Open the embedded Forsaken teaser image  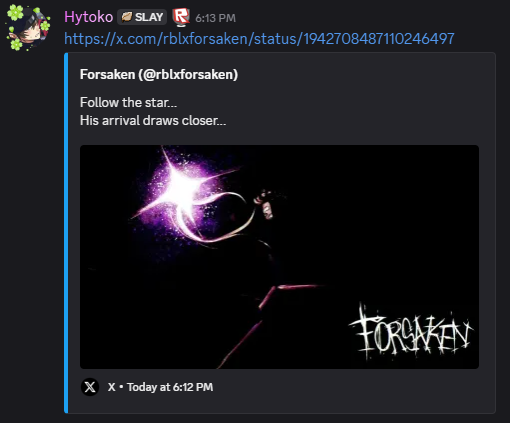279,257
